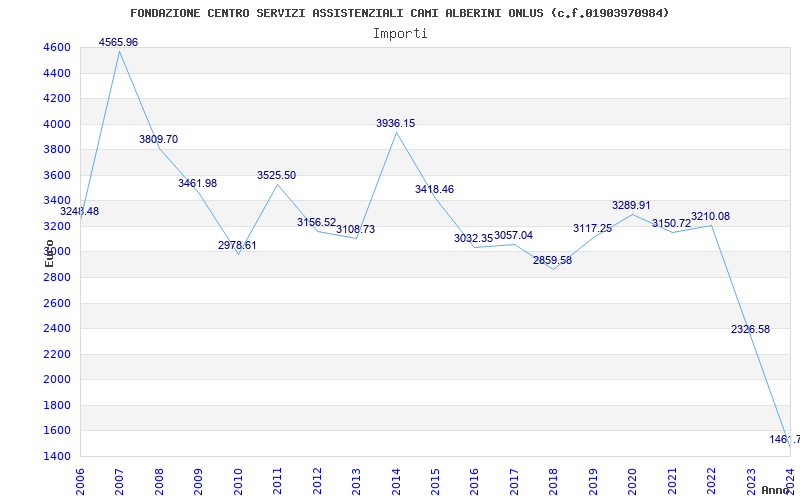Select the data label 3156.52
The height and width of the screenshot is (500, 800).
click(x=317, y=222)
